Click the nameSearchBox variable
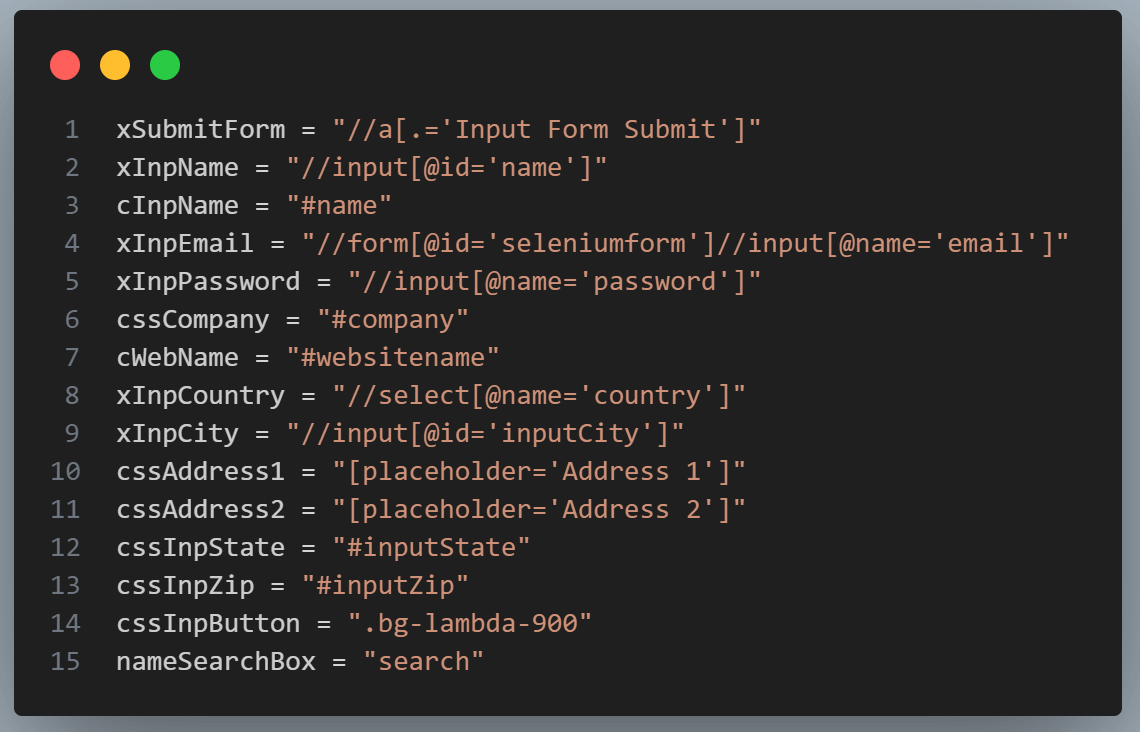The width and height of the screenshot is (1140, 732). 216,661
